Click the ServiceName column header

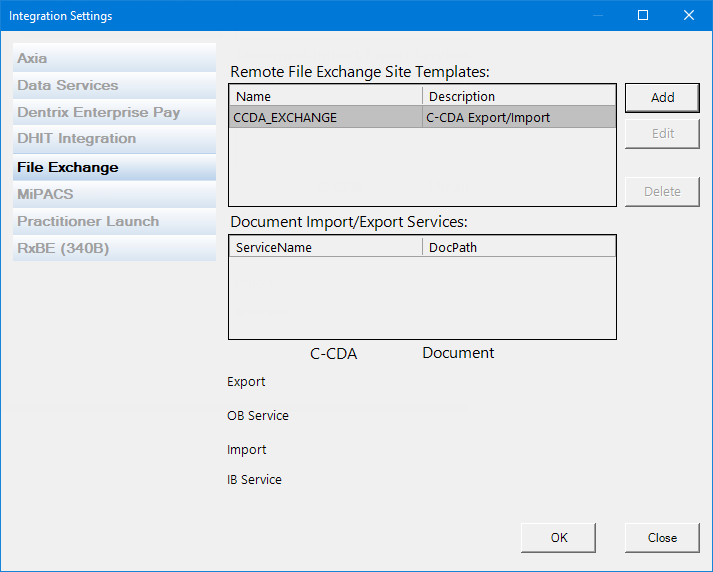coord(326,247)
